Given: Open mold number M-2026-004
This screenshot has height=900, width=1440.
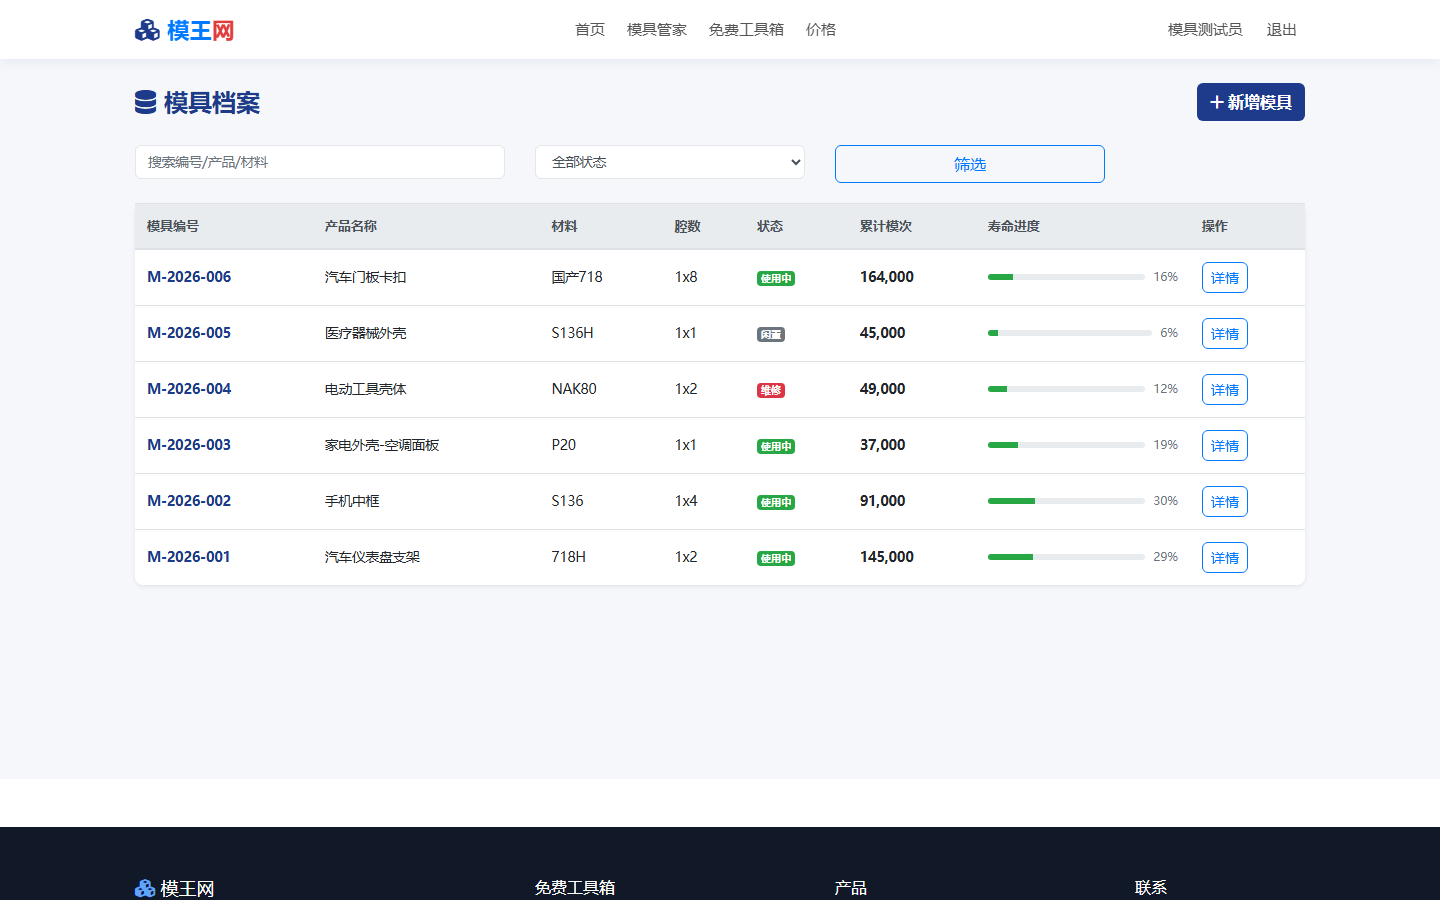Looking at the screenshot, I should (189, 389).
